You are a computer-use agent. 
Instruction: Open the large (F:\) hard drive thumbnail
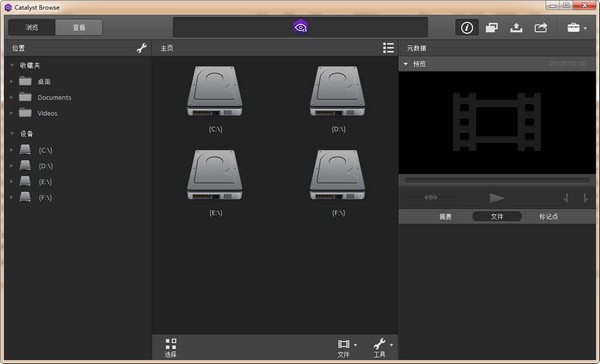(338, 175)
